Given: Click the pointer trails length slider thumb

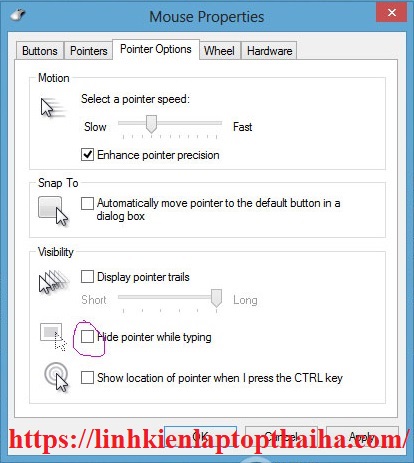Looking at the screenshot, I should [x=216, y=298].
